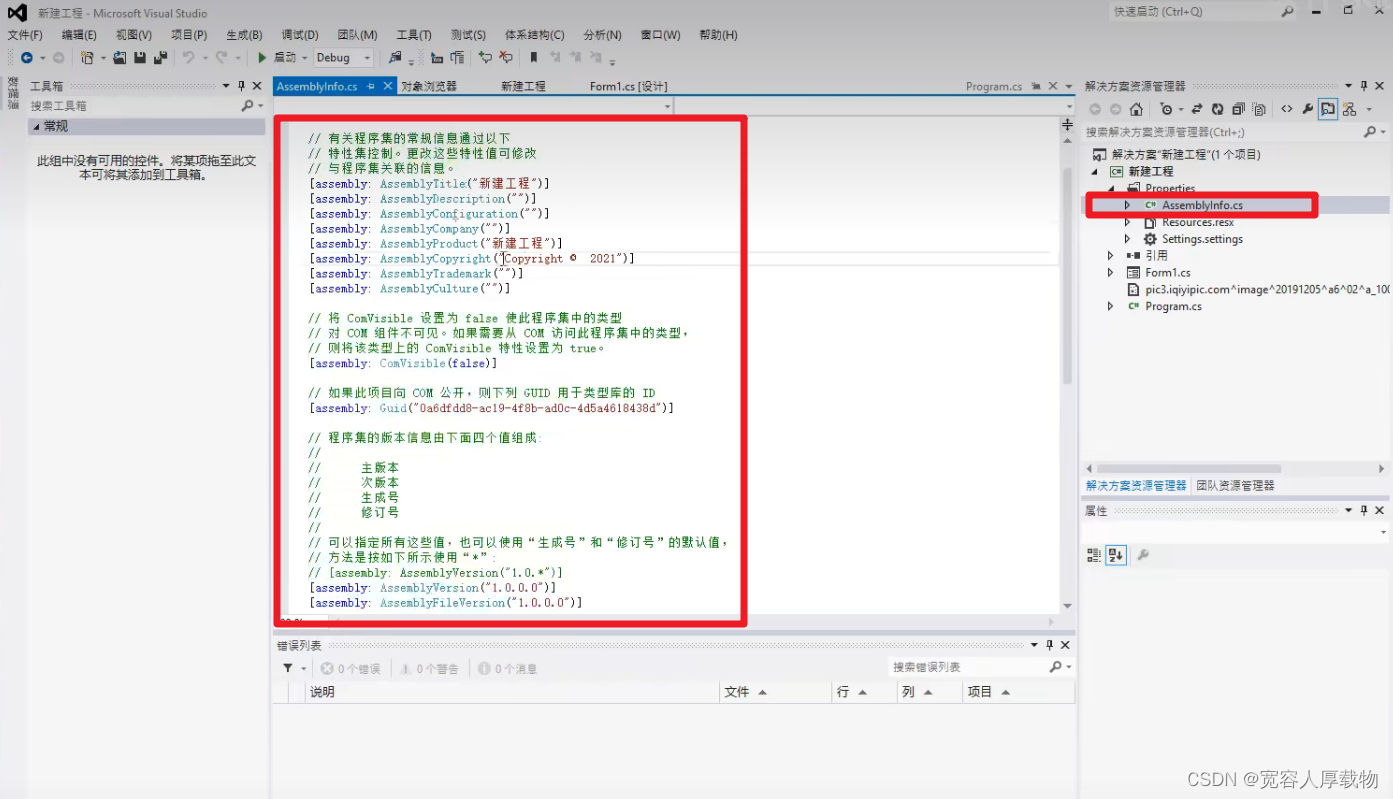Open the 团队(M) menu

point(357,35)
